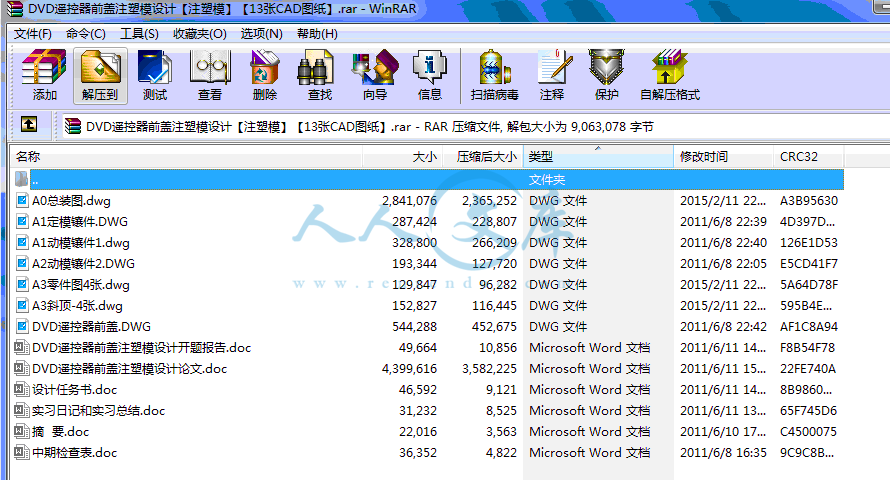Click packed size value 96,282

point(498,285)
